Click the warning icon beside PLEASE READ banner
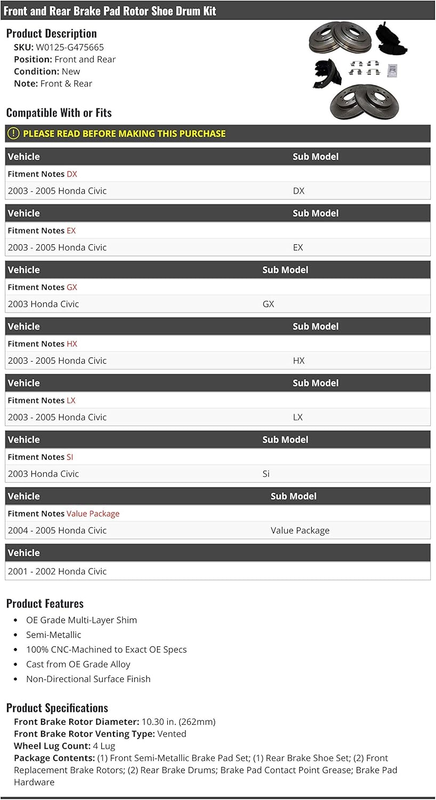Screen dimensions: 436x800 14,134
